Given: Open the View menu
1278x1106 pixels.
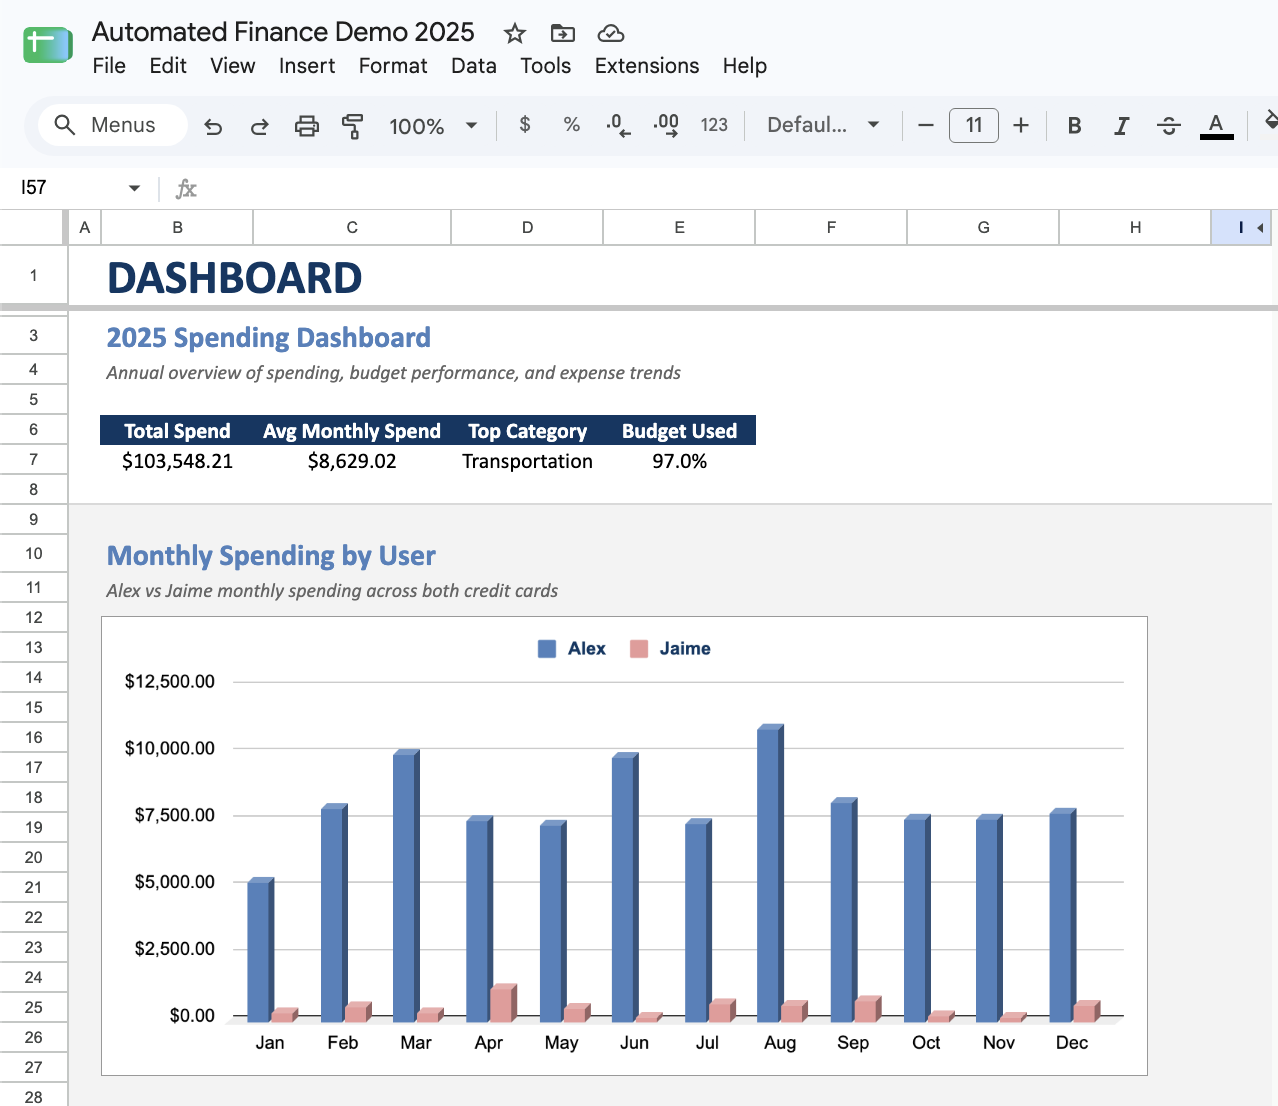Looking at the screenshot, I should [x=232, y=66].
